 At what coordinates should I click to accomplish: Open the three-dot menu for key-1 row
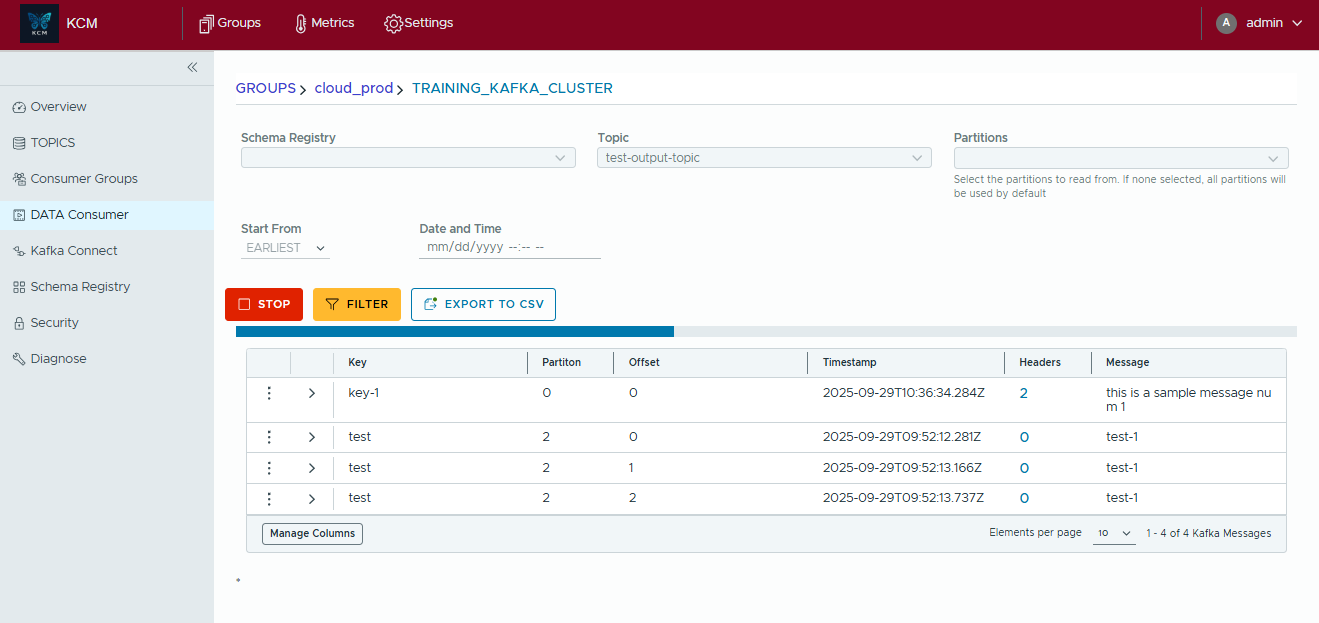pyautogui.click(x=268, y=393)
